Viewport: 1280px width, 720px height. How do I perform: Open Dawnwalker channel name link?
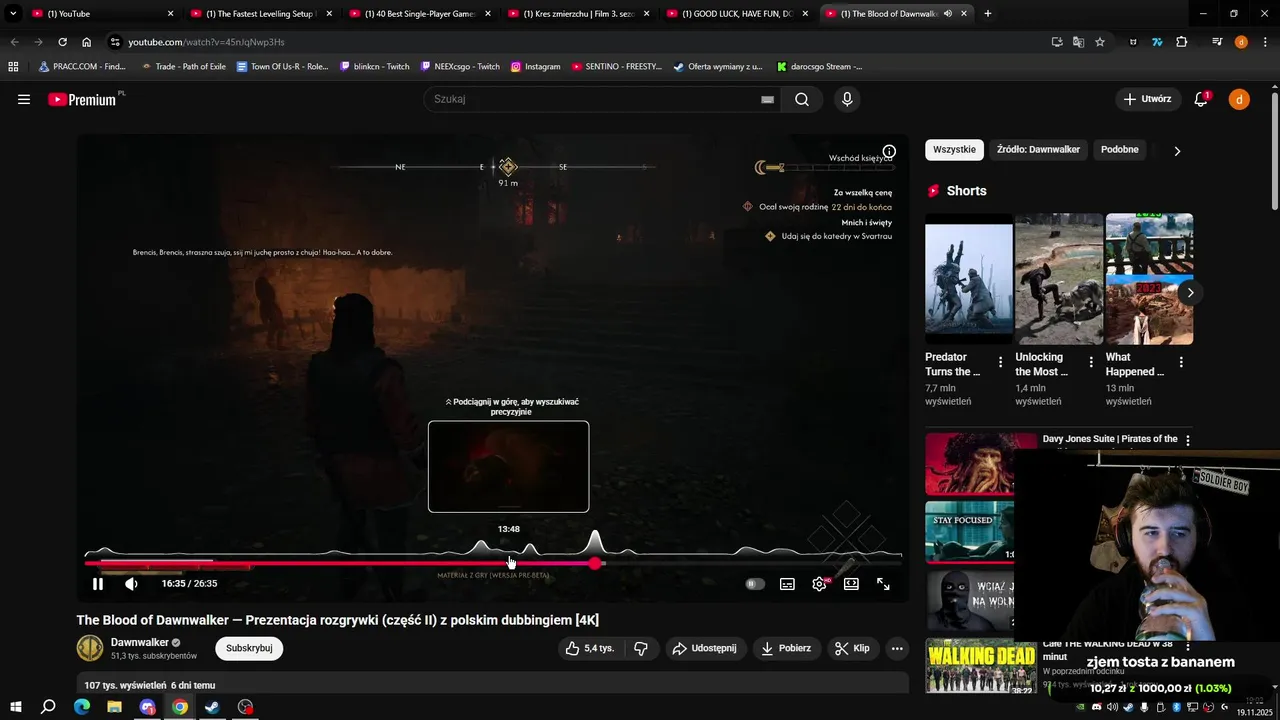[139, 642]
